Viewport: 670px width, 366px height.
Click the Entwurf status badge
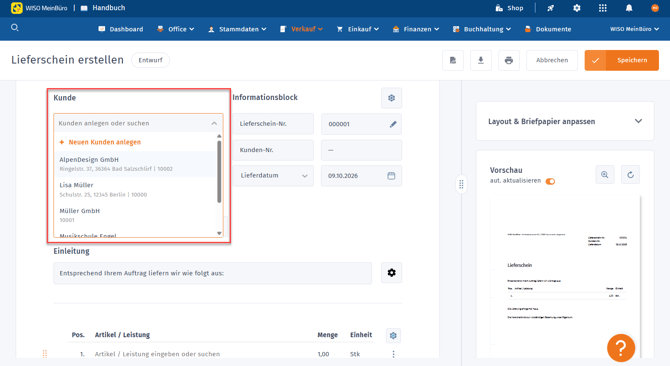click(x=150, y=60)
